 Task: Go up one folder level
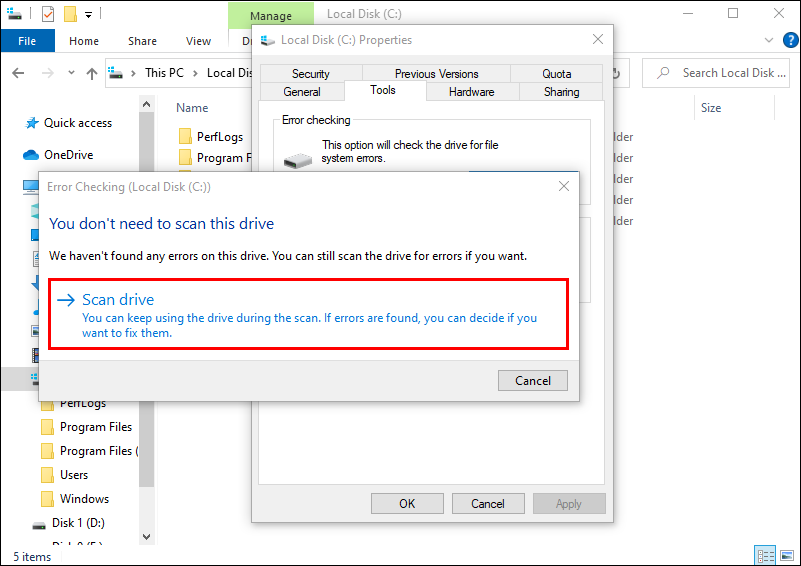tap(92, 73)
